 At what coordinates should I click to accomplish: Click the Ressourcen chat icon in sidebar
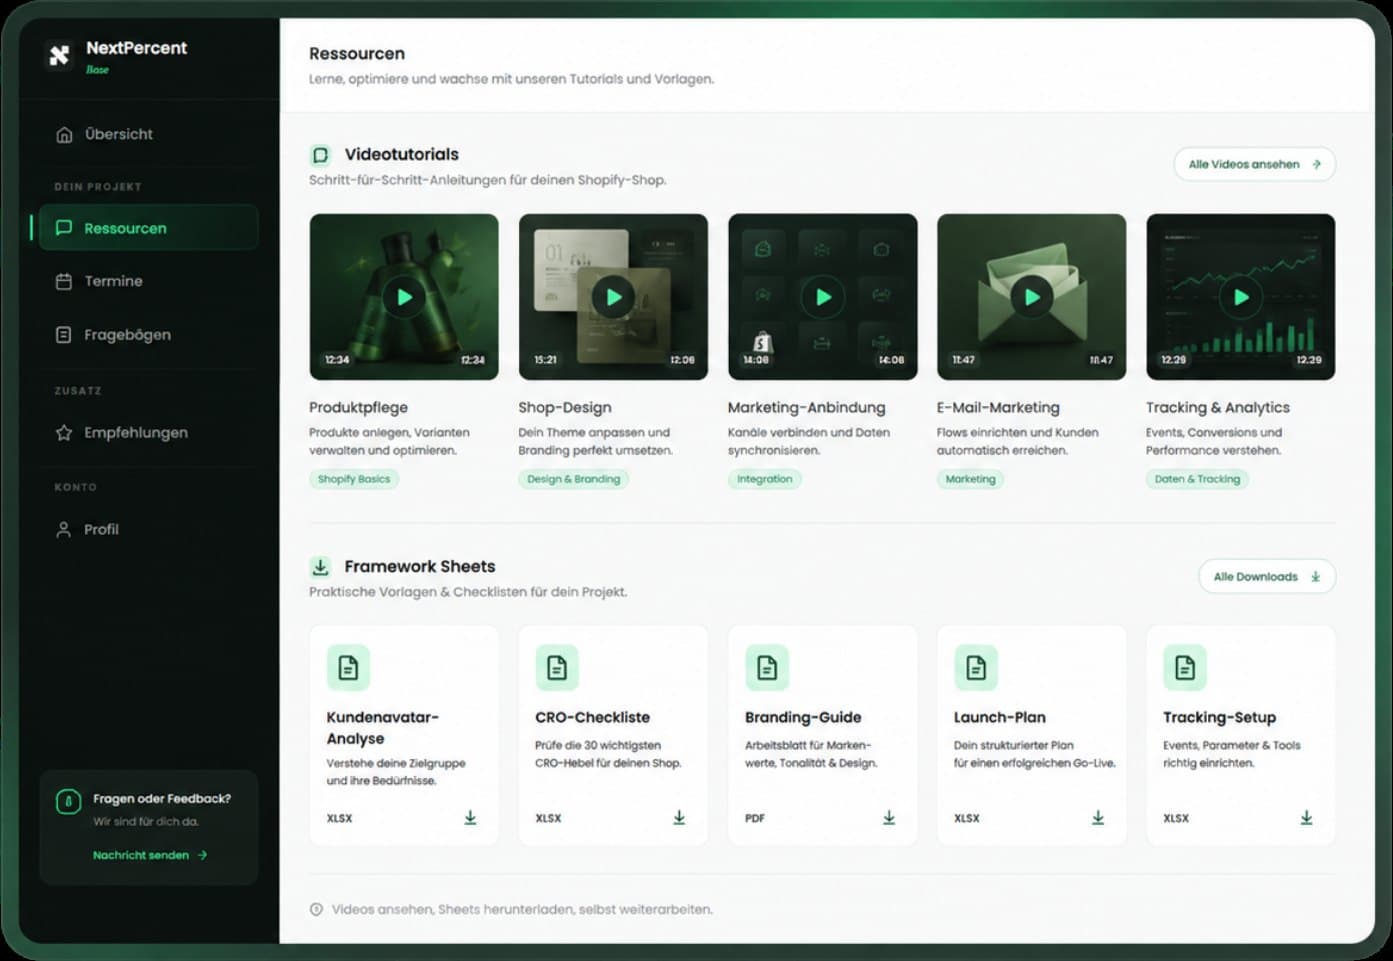(64, 228)
